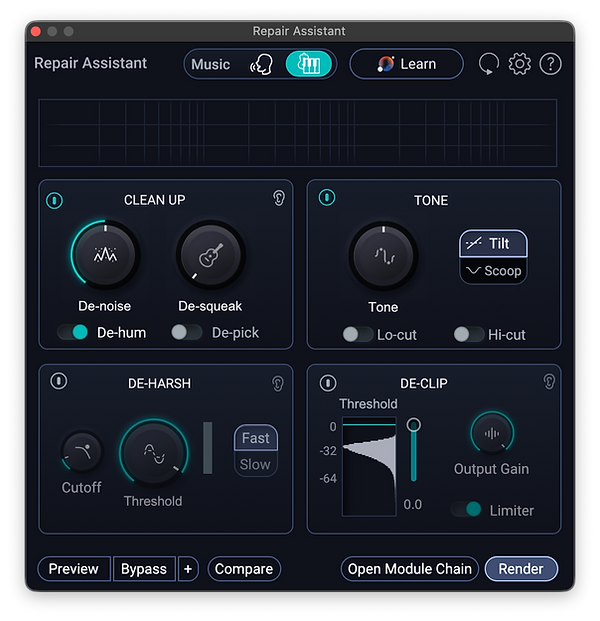Click the spectrum display area
Viewport: 600px width, 621px height.
pyautogui.click(x=298, y=133)
